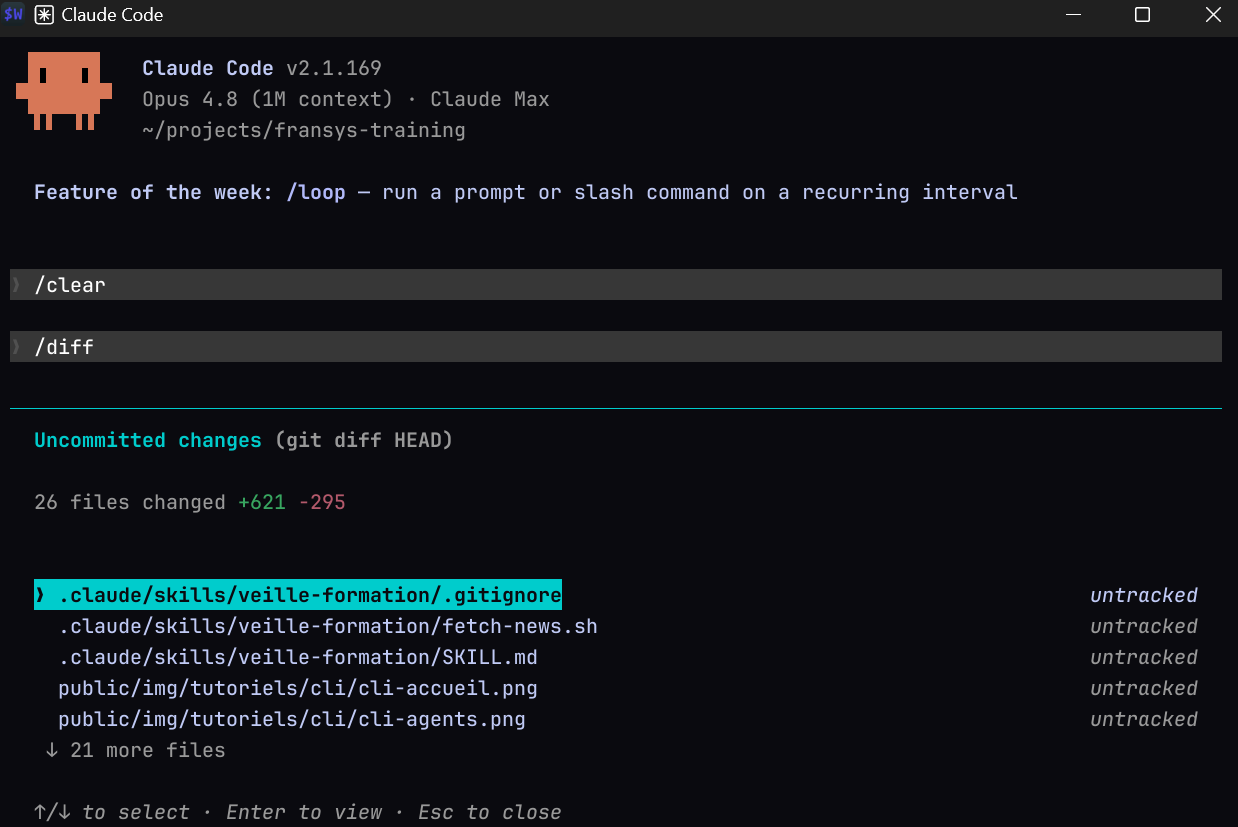Expand the 21 more files indicator
The image size is (1238, 827).
pos(135,750)
